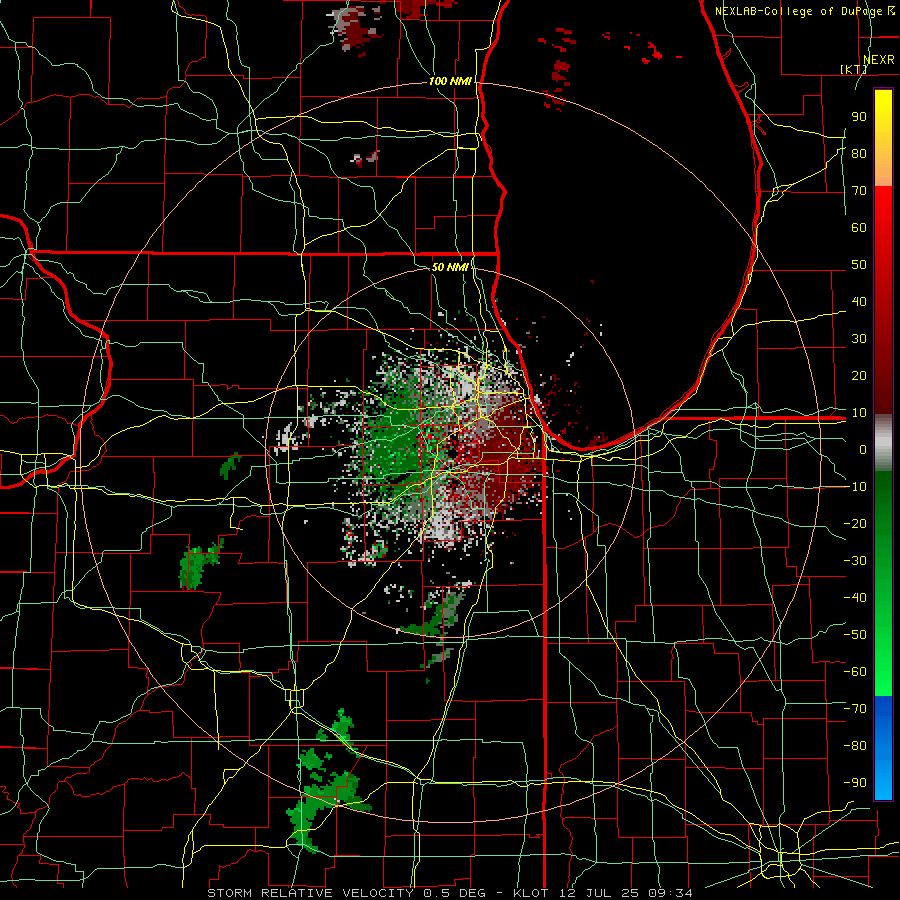
Task: Select the positive 70 scale value
Action: click(x=859, y=191)
